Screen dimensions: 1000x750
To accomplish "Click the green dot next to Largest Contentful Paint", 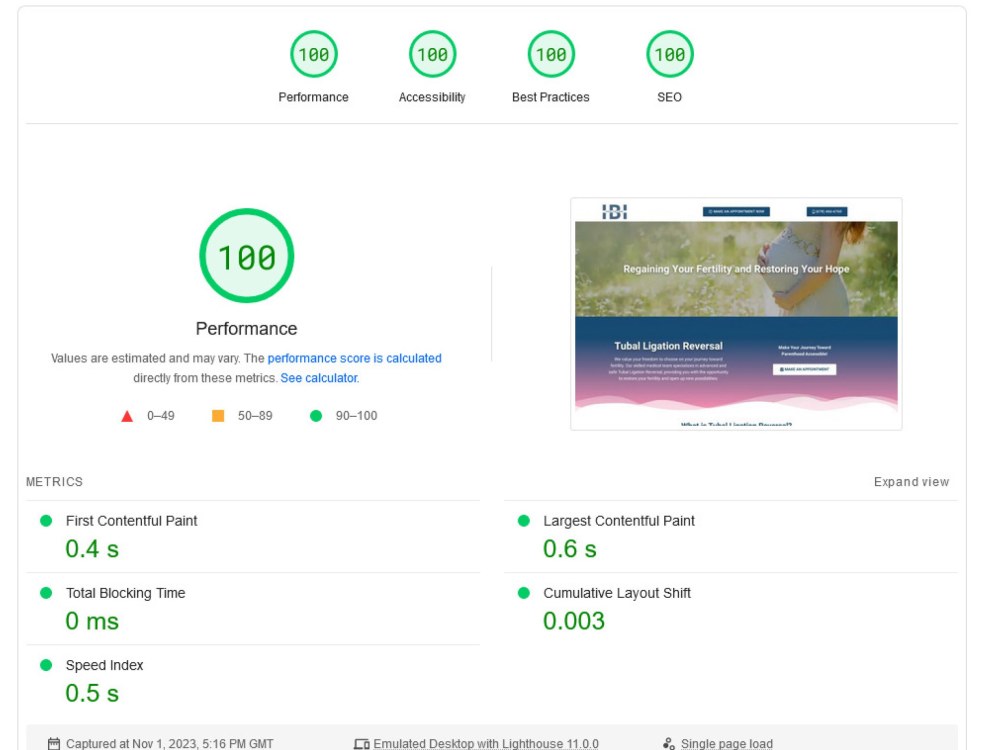I will [524, 521].
